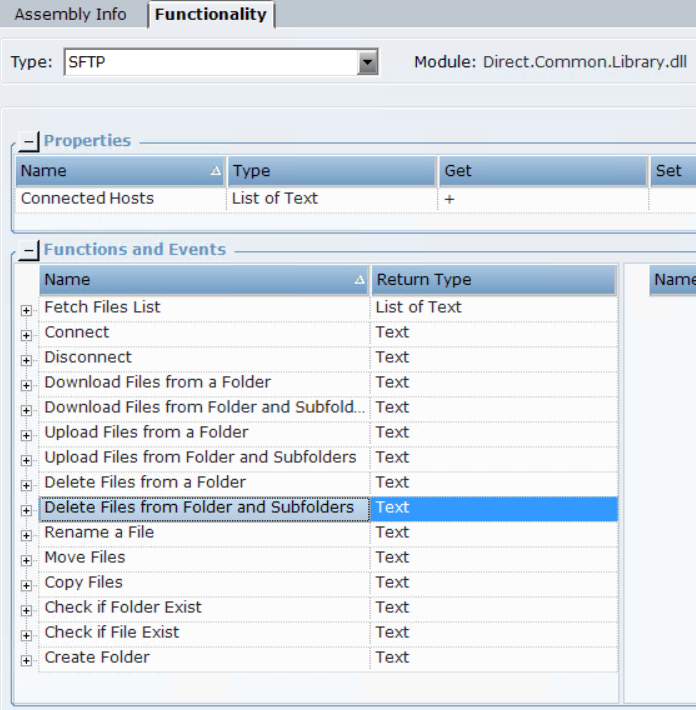Collapse the Properties section
696x710 pixels.
pyautogui.click(x=30, y=142)
